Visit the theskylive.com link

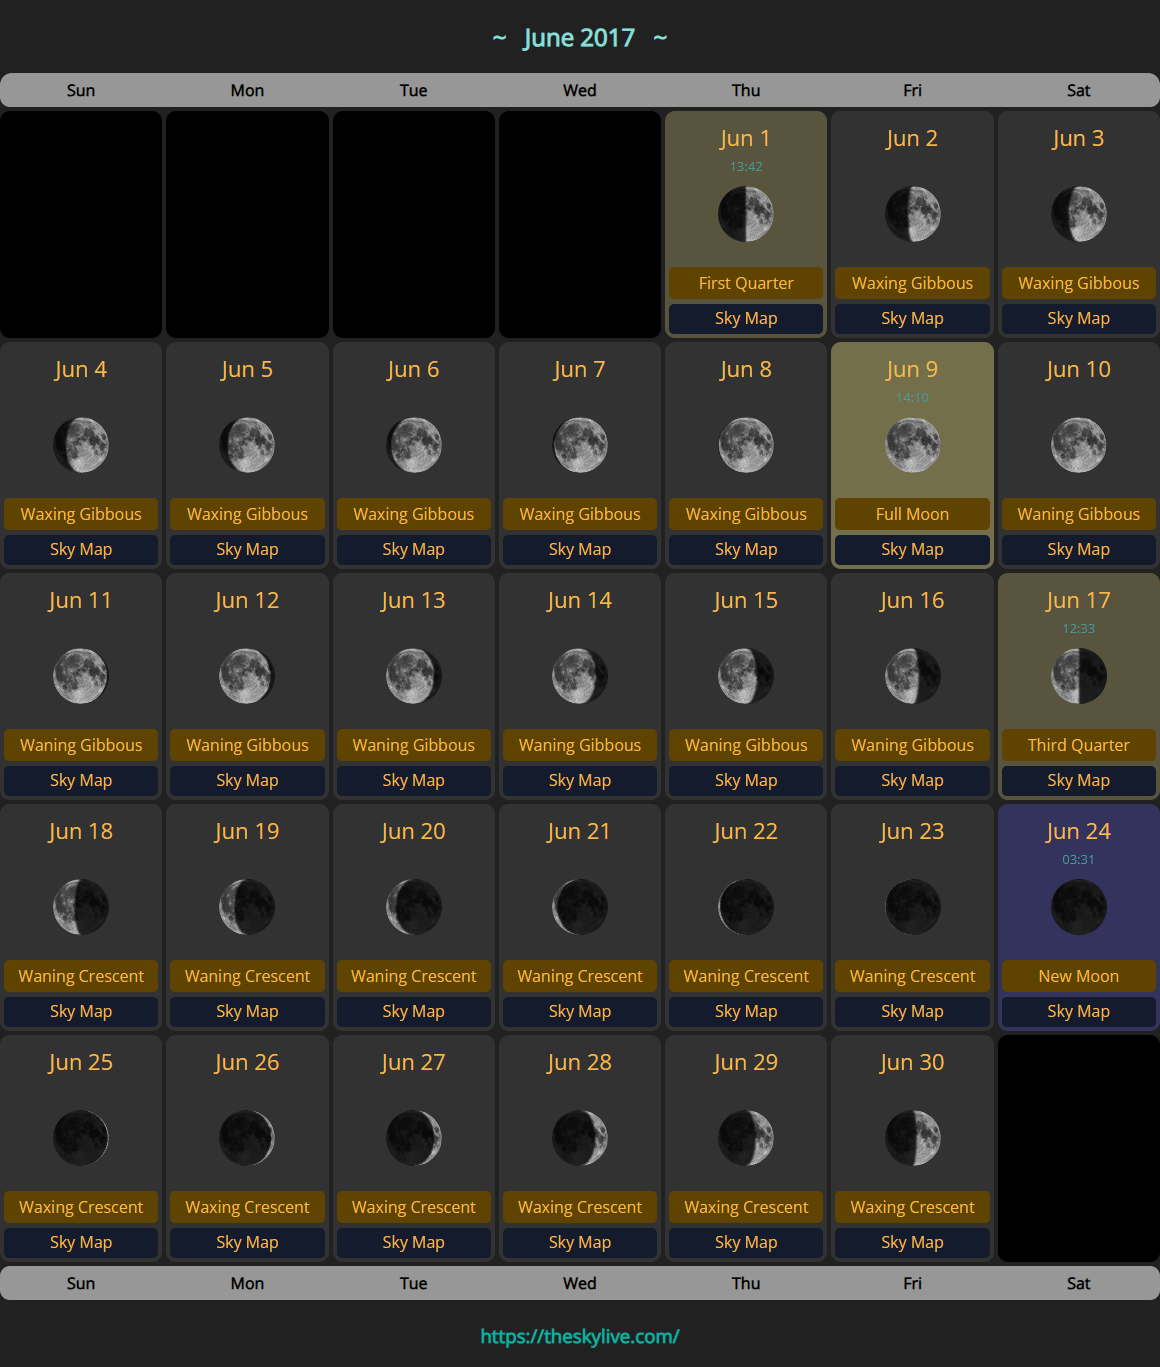[580, 1336]
